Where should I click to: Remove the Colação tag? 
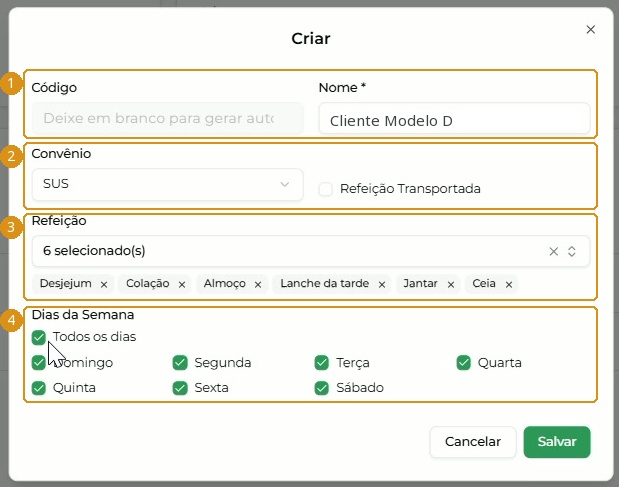(x=182, y=285)
